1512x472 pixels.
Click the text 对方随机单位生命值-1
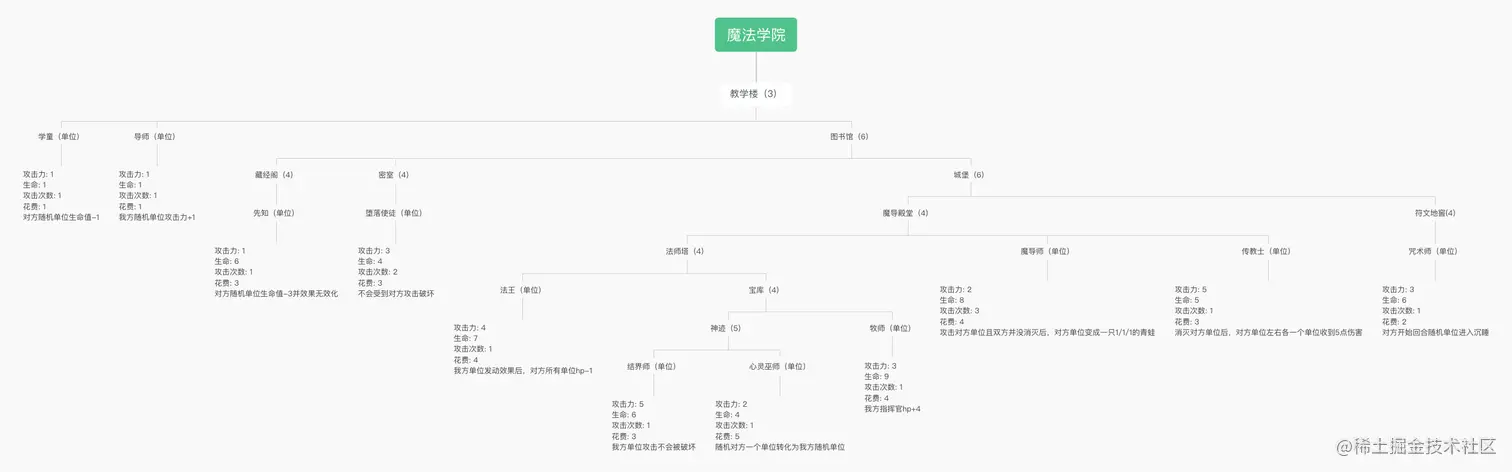(61, 217)
